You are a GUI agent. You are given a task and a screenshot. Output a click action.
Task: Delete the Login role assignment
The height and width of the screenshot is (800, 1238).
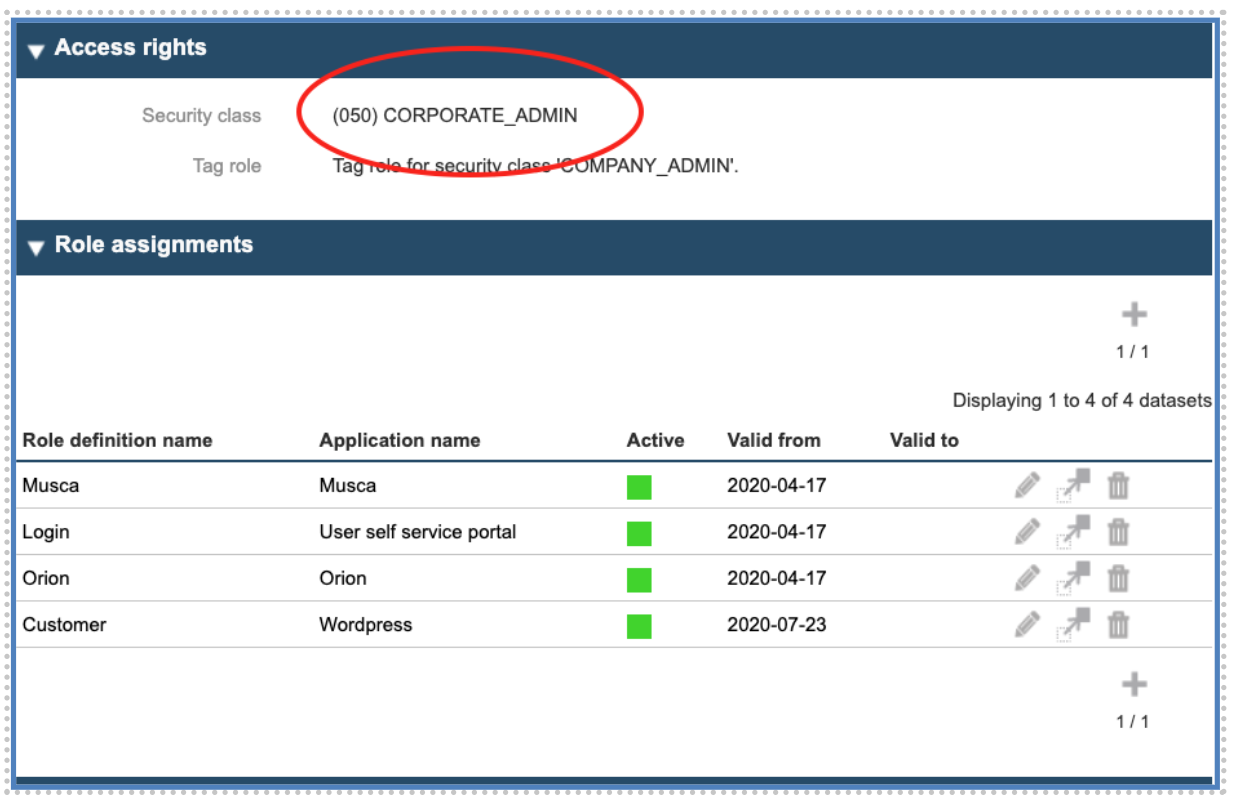click(x=1120, y=531)
